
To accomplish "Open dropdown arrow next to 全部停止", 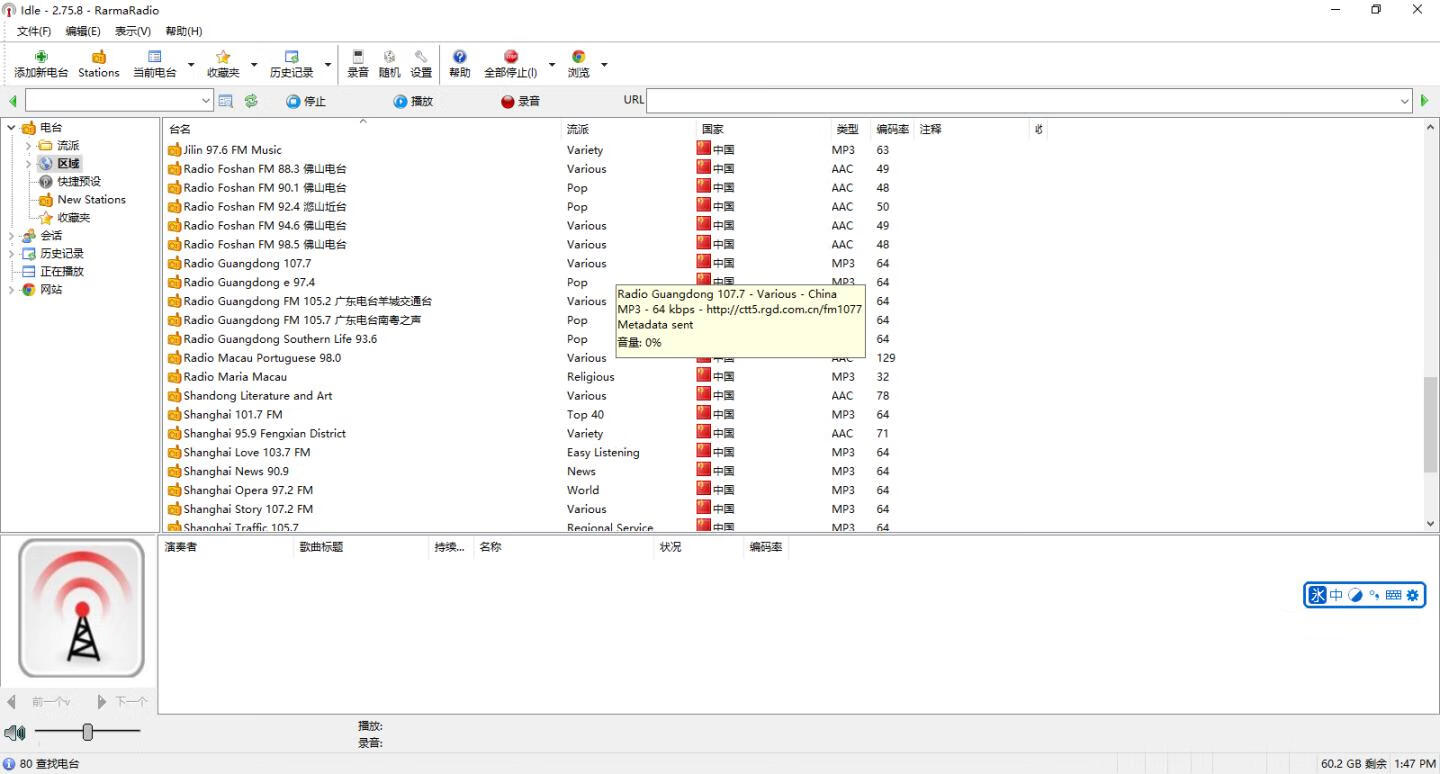I will tap(552, 65).
